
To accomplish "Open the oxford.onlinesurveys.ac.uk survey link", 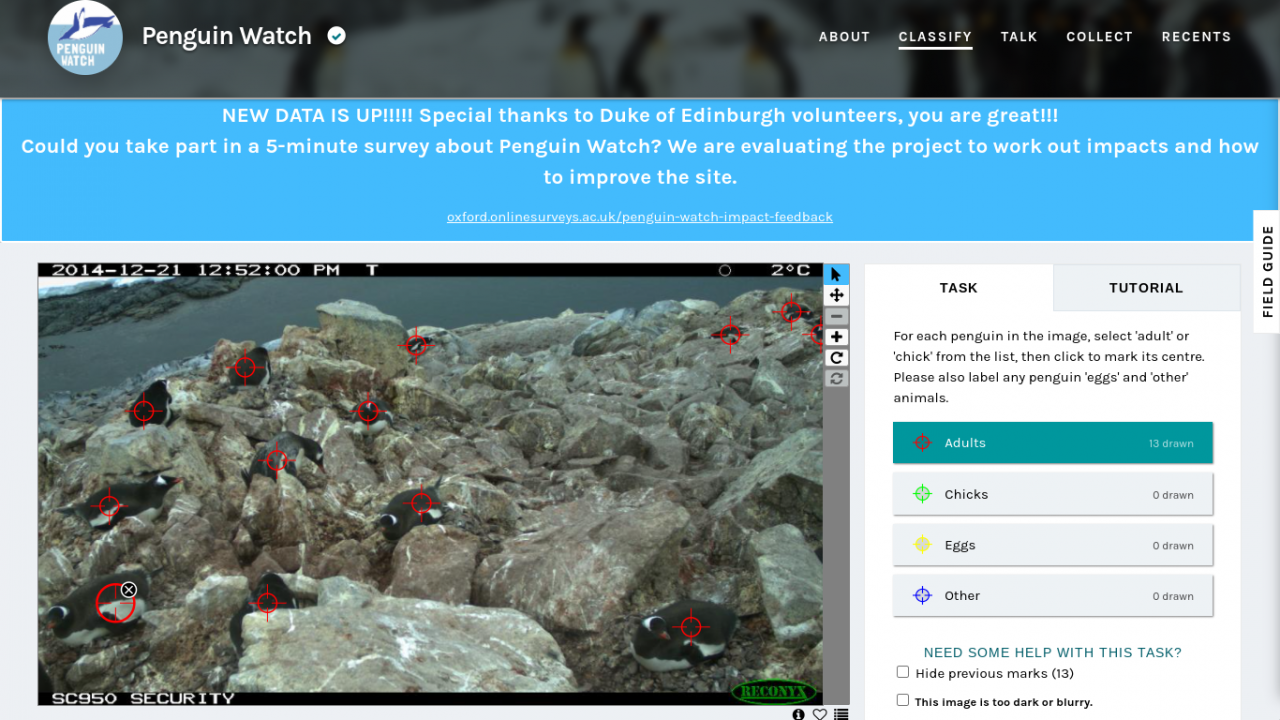I will pyautogui.click(x=640, y=217).
